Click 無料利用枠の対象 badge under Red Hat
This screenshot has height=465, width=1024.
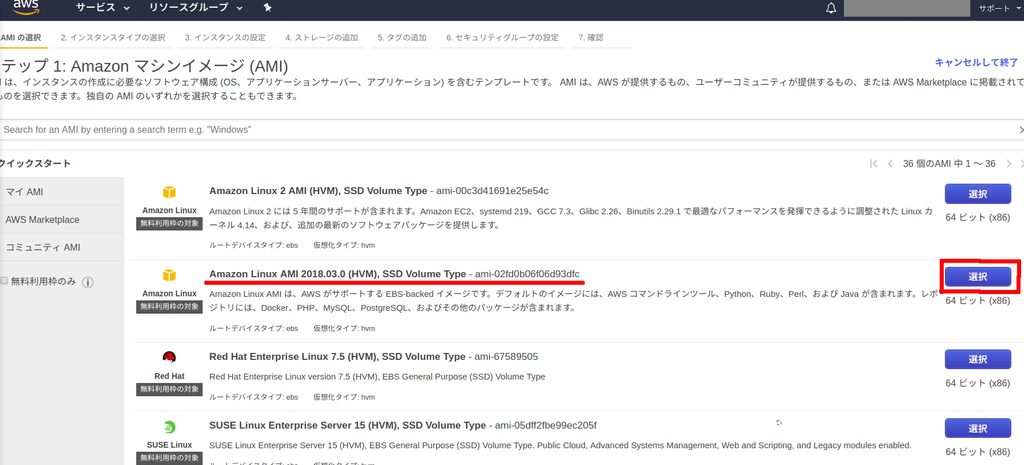coord(169,389)
